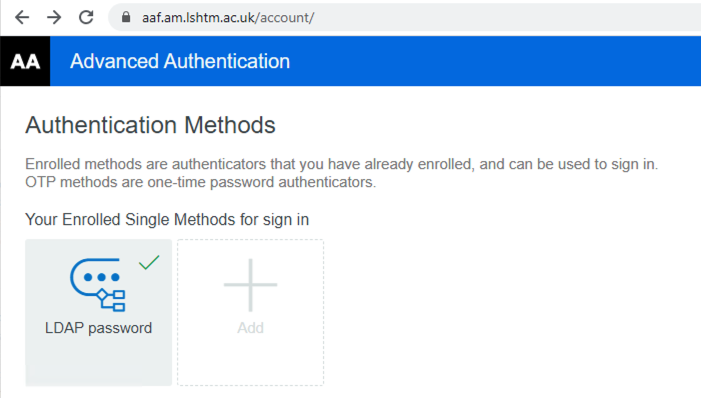Image resolution: width=701 pixels, height=398 pixels.
Task: Click the /account/ path in URL
Action: point(286,17)
